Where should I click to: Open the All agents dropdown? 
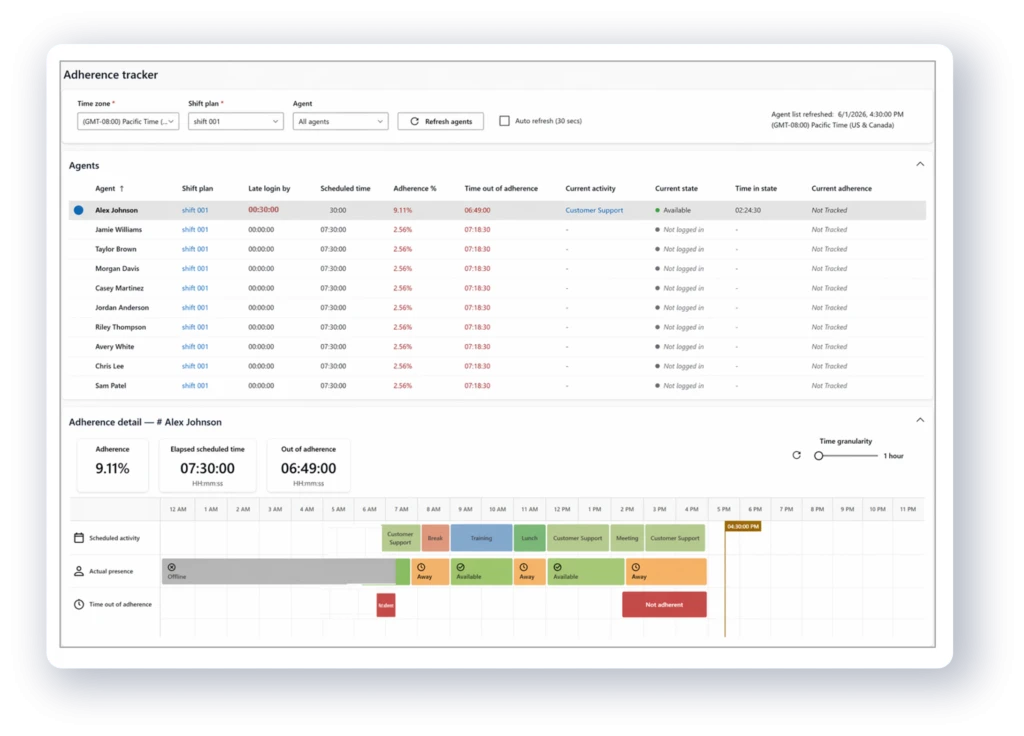tap(340, 121)
